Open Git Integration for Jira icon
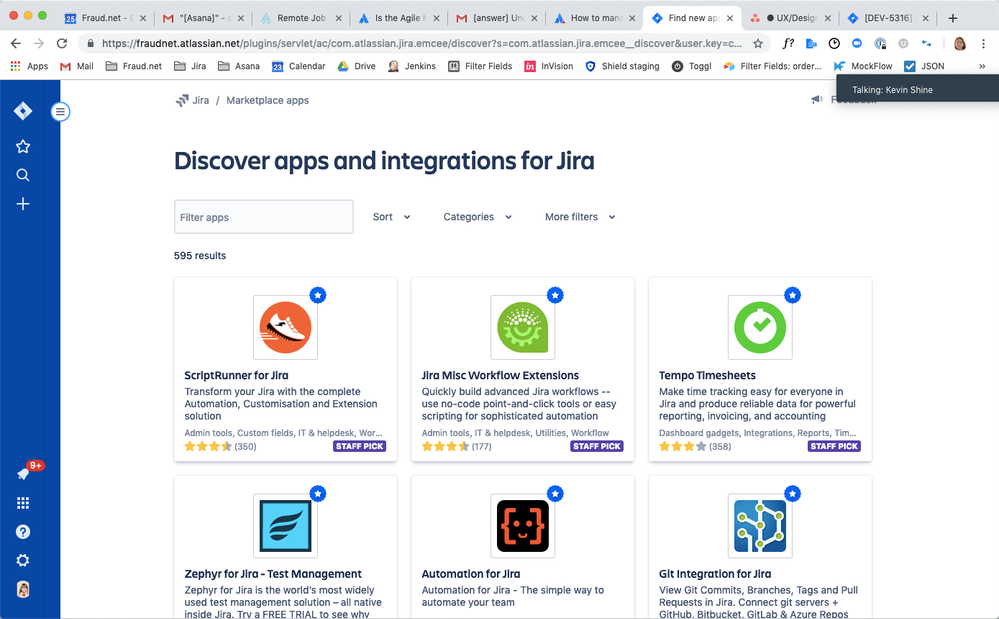Image resolution: width=999 pixels, height=619 pixels. [760, 526]
